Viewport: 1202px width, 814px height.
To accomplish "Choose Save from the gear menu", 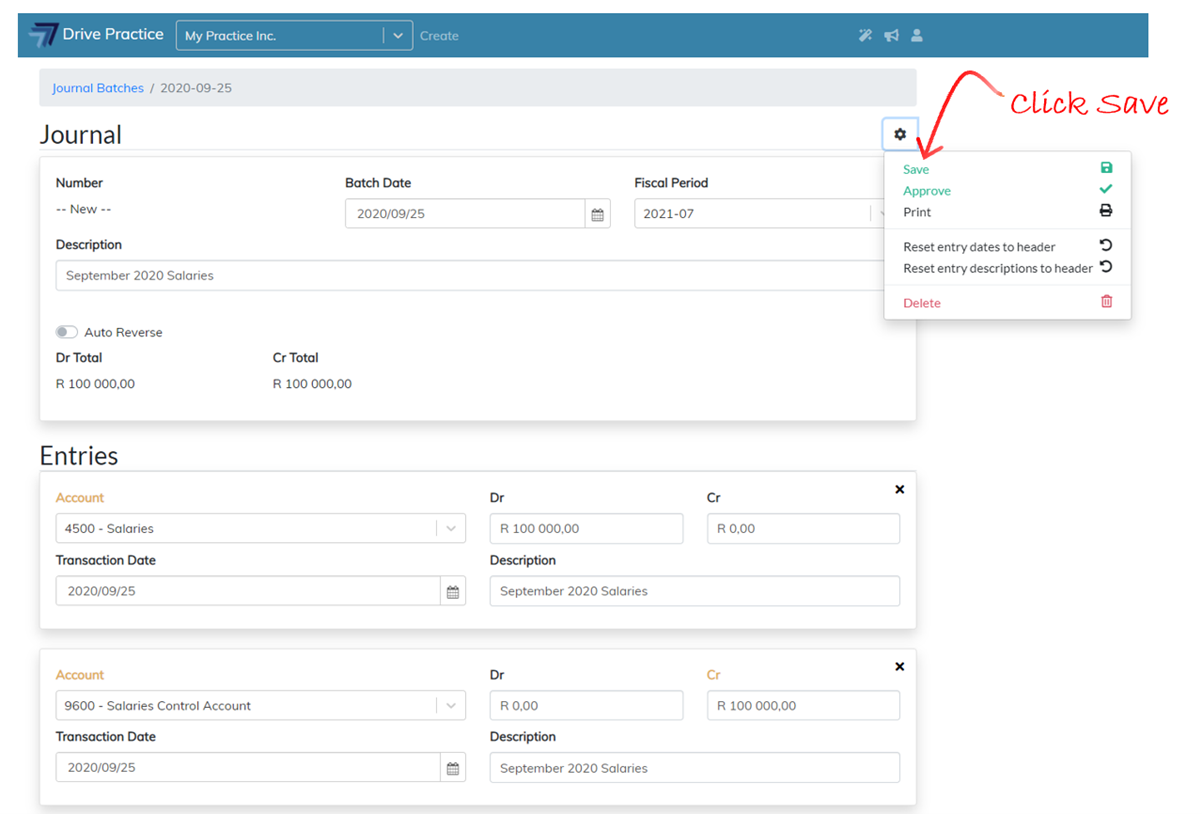I will click(916, 169).
